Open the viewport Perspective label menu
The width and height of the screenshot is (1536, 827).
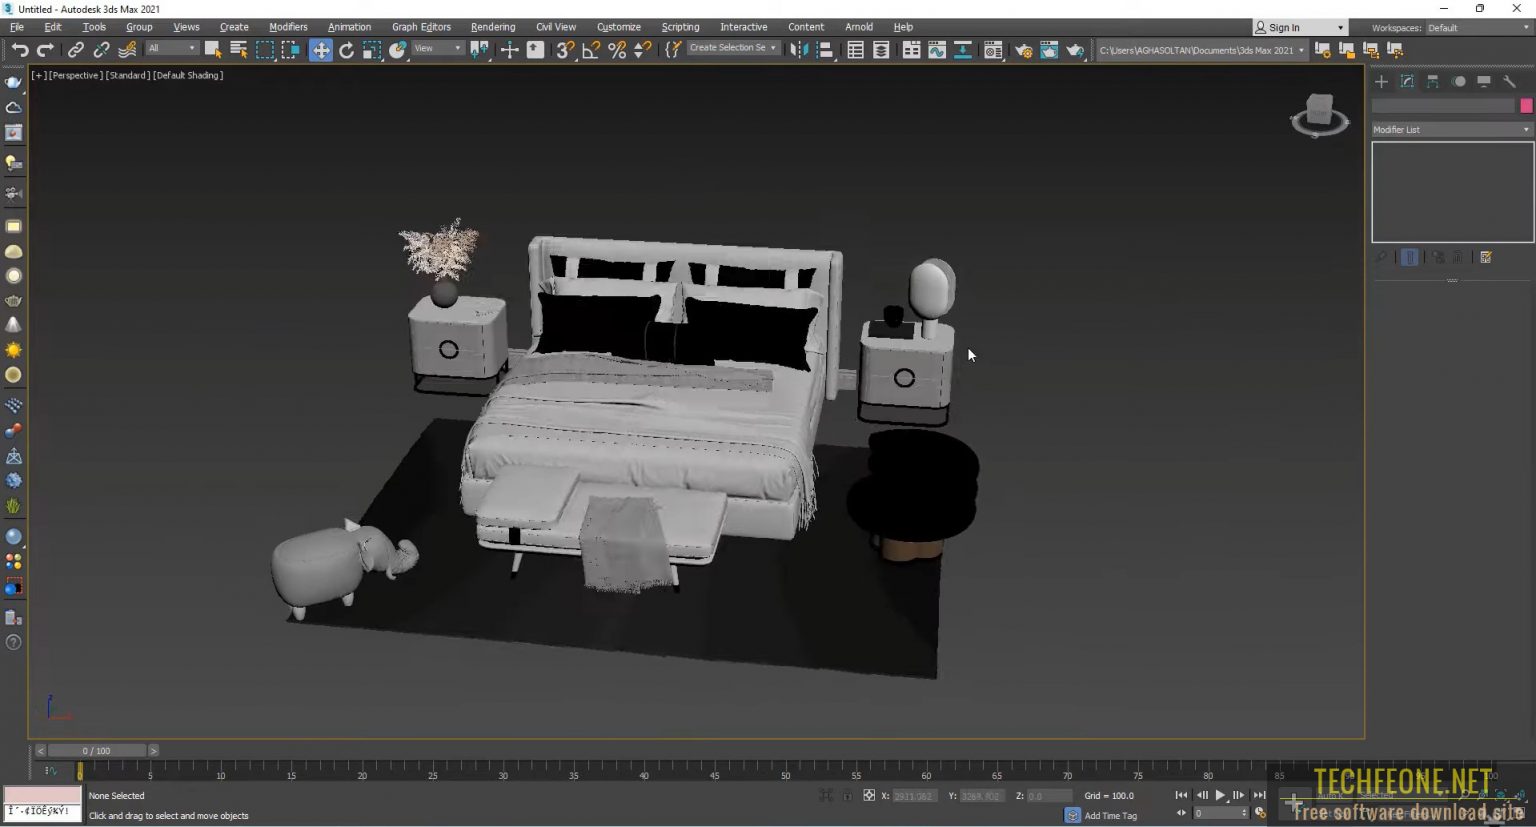[75, 75]
